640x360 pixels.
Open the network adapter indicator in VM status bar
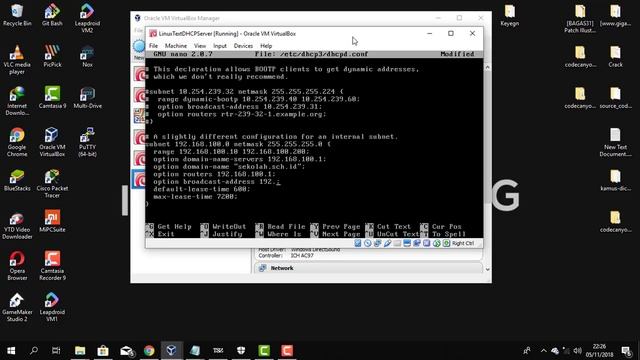378,243
